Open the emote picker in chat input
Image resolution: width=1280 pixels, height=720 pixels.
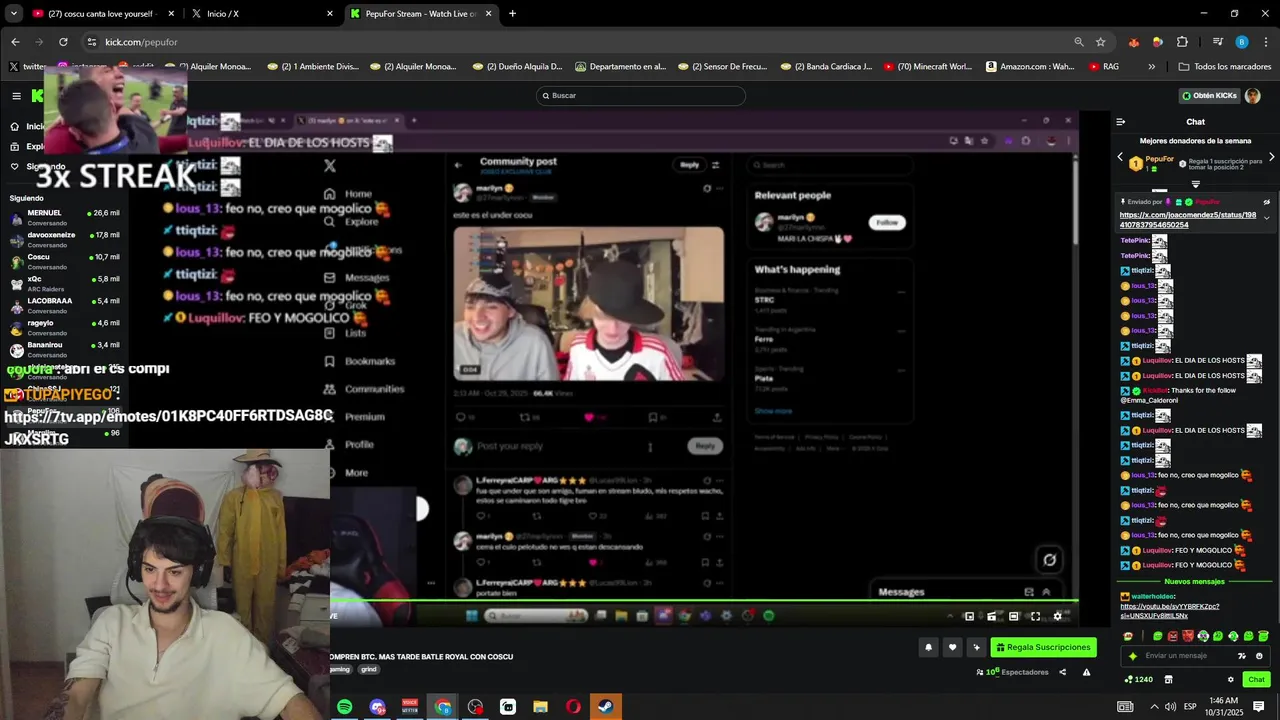click(1259, 656)
